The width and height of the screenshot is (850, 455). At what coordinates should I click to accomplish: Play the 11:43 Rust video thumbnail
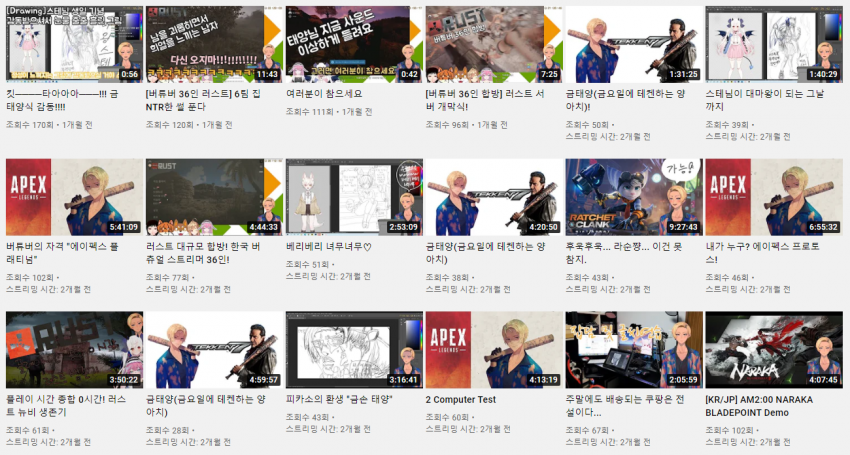coord(214,44)
